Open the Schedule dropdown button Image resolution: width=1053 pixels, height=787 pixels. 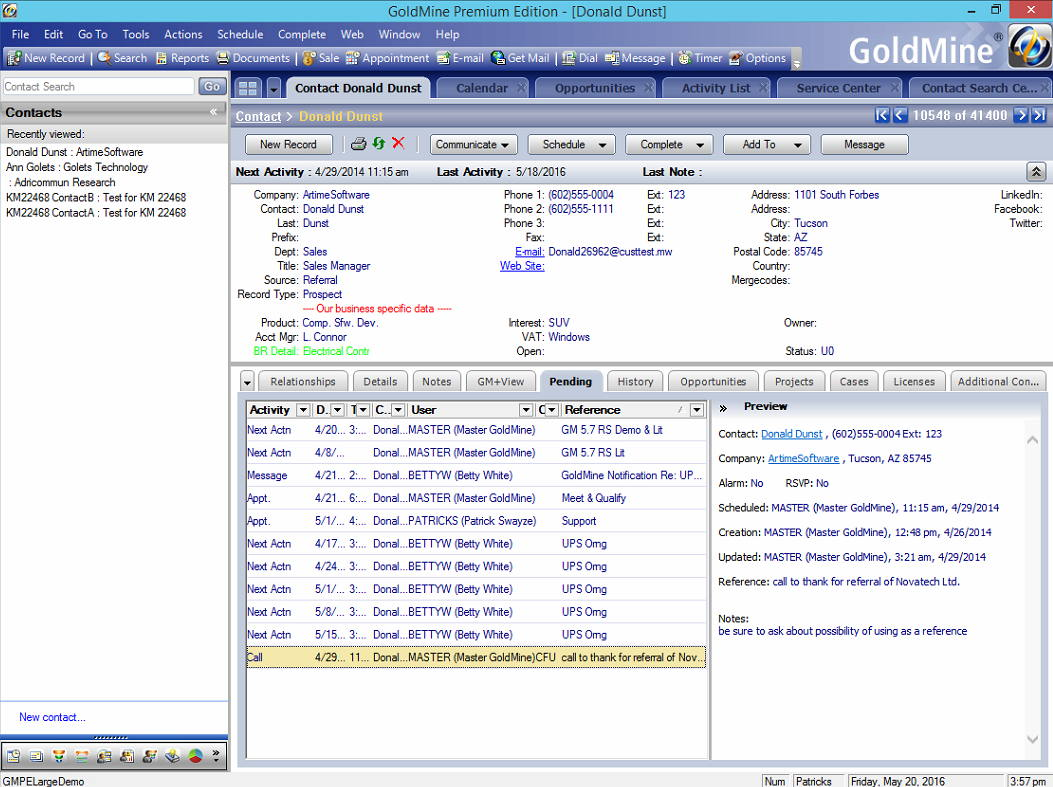tap(571, 144)
